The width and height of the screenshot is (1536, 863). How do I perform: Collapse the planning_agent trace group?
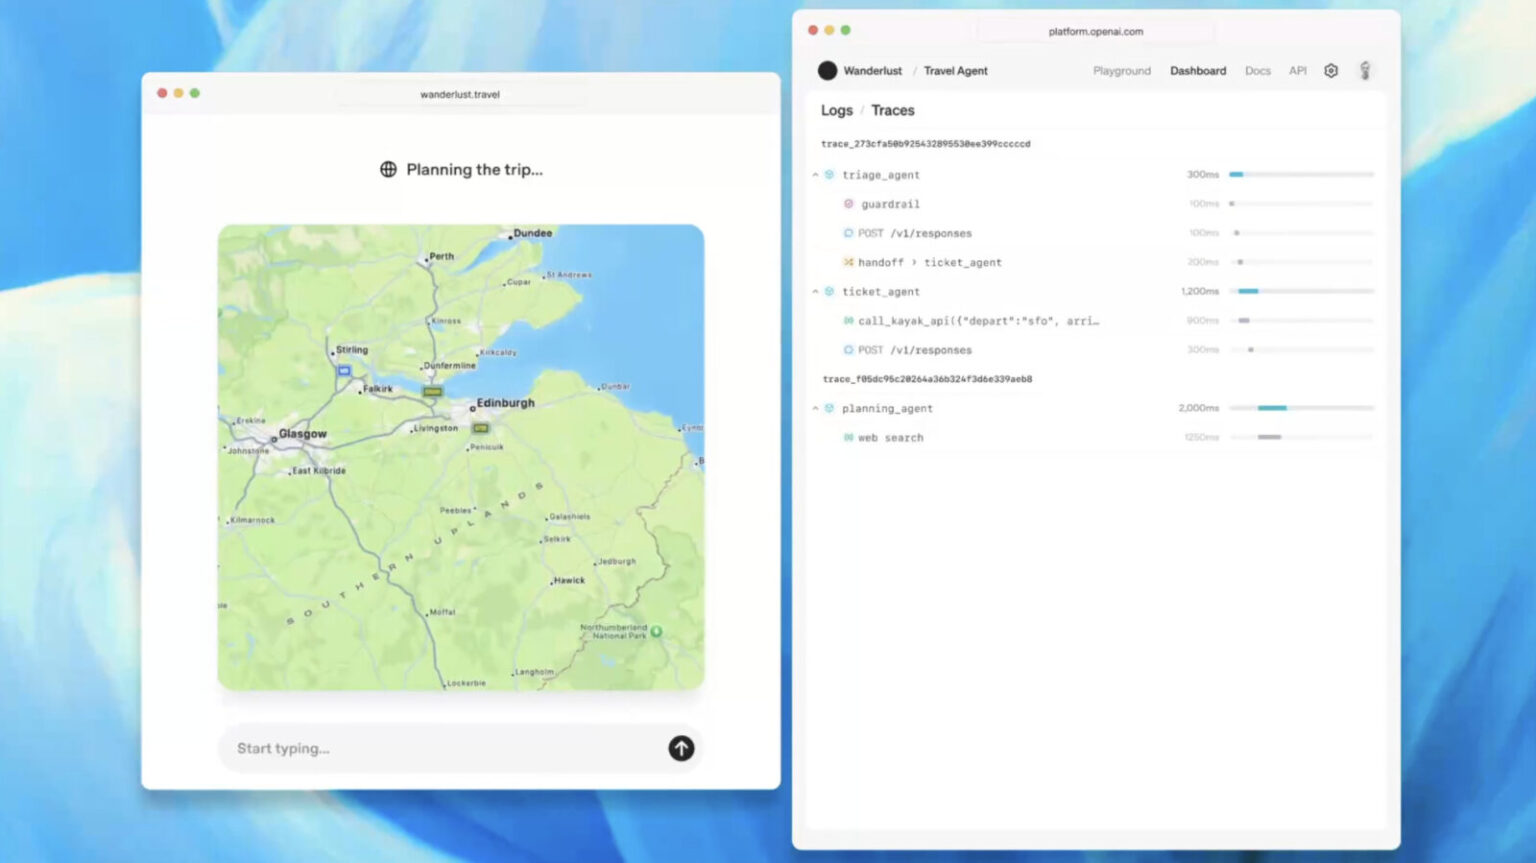(815, 409)
